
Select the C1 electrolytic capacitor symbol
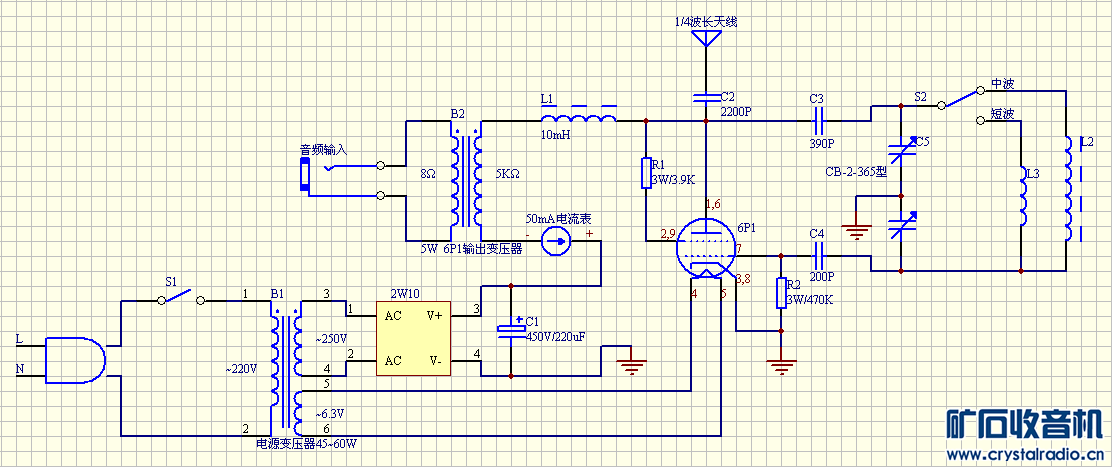click(511, 328)
